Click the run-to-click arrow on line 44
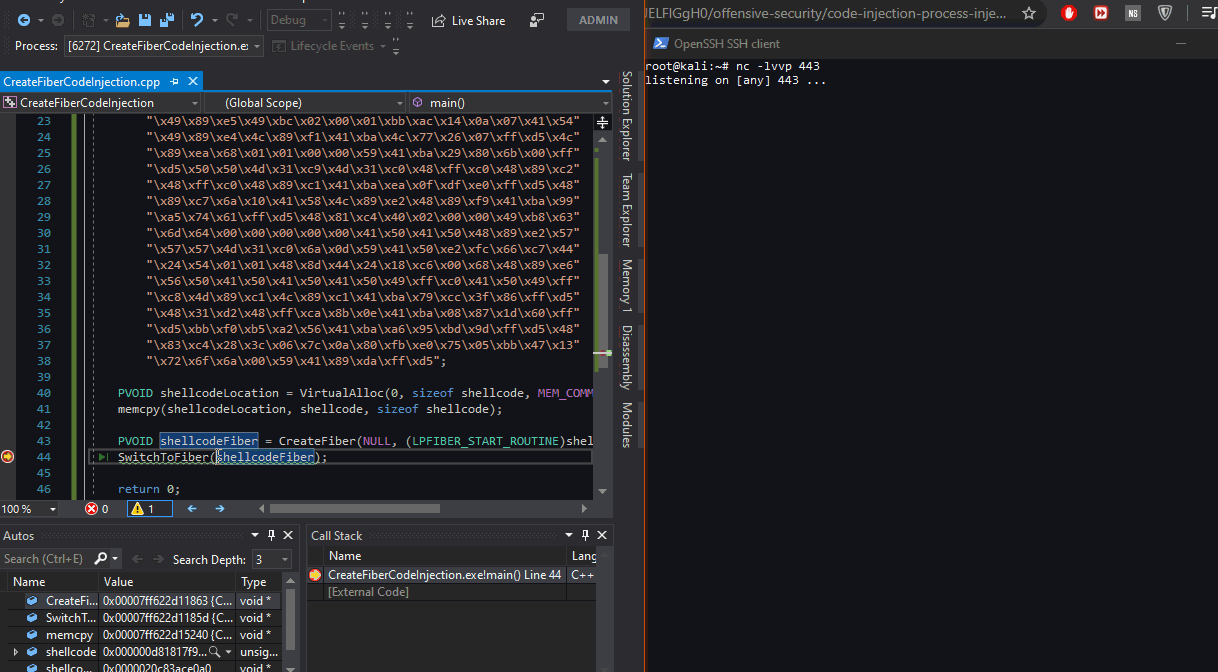Screen dimensions: 1218x672 (101, 457)
